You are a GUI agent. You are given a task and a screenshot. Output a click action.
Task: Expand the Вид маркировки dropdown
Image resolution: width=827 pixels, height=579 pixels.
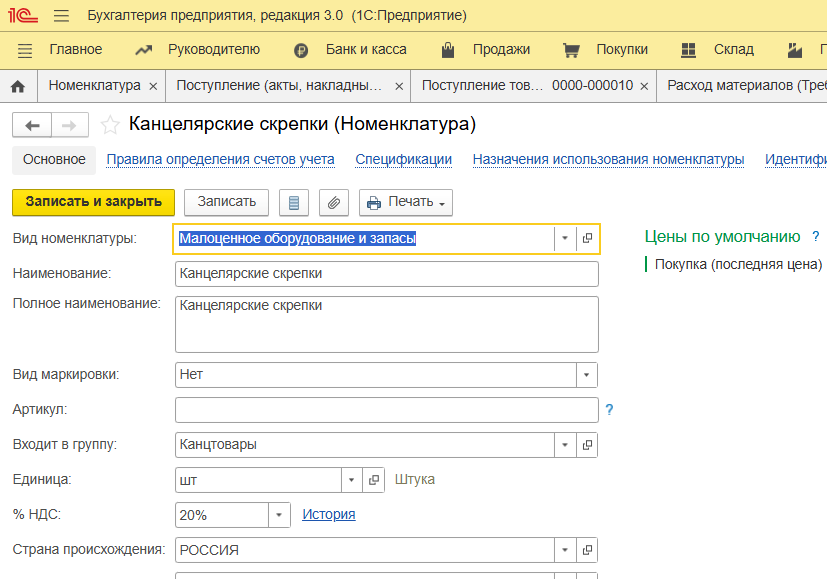point(586,375)
